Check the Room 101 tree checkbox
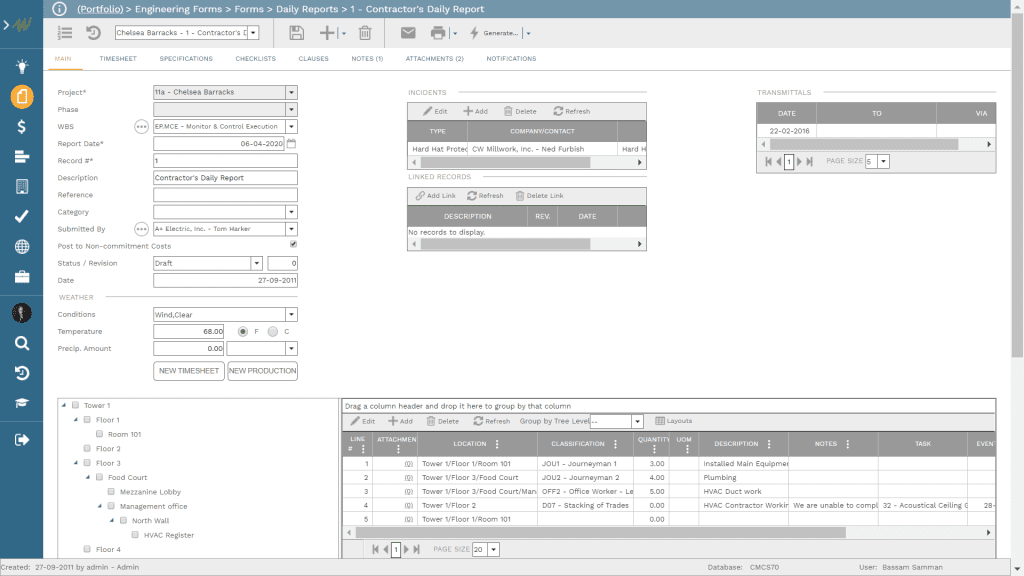The image size is (1024, 576). [x=100, y=434]
